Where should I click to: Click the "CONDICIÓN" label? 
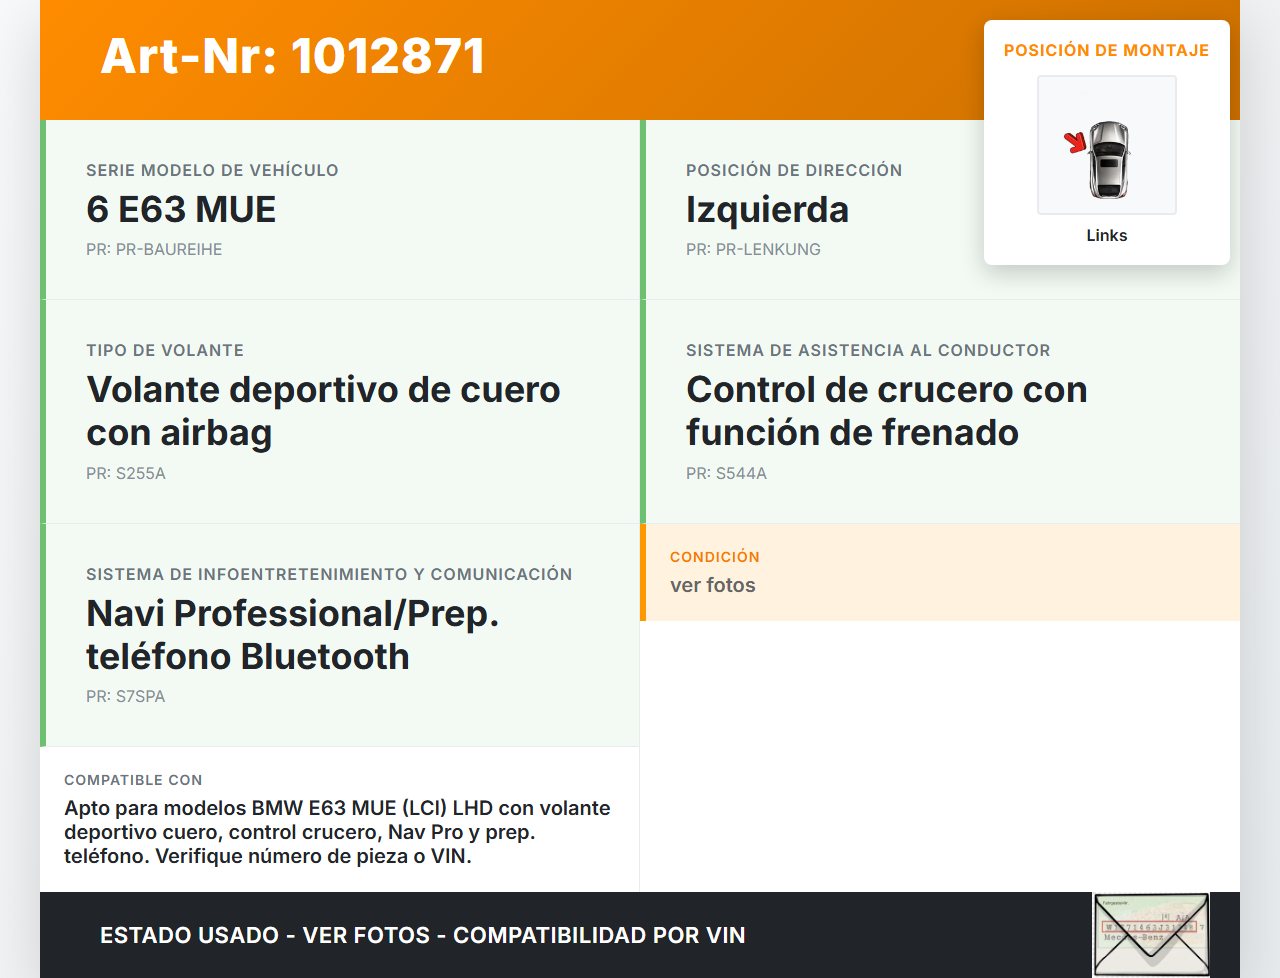[x=715, y=557]
